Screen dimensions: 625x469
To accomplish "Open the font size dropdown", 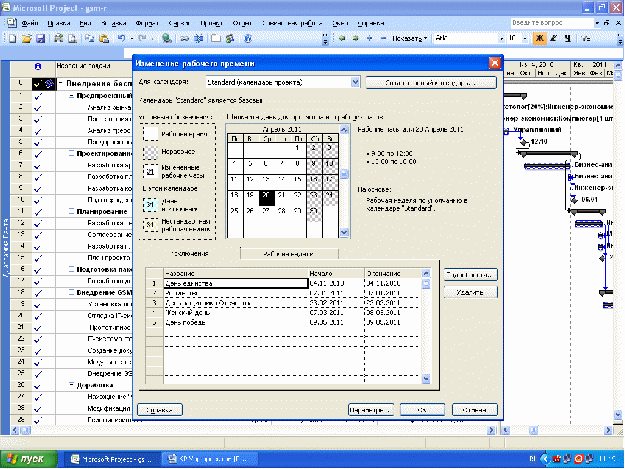I will (525, 39).
